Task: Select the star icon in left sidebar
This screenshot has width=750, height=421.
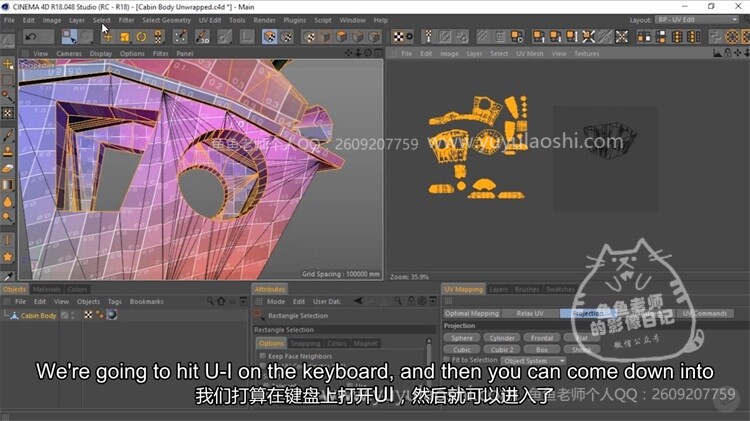Action: (x=8, y=257)
